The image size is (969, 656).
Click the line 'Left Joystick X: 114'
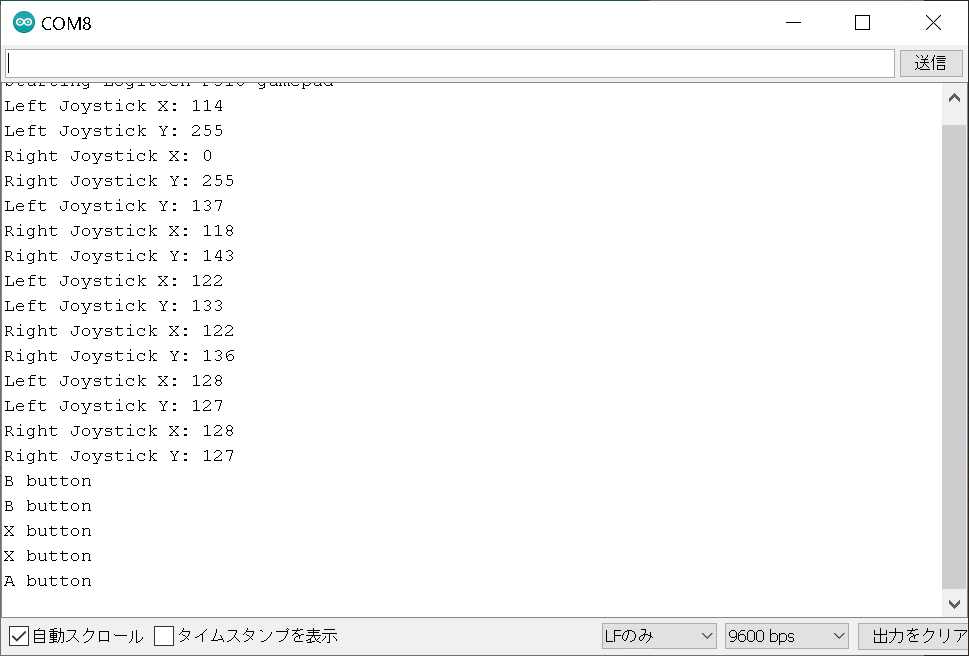click(x=114, y=106)
